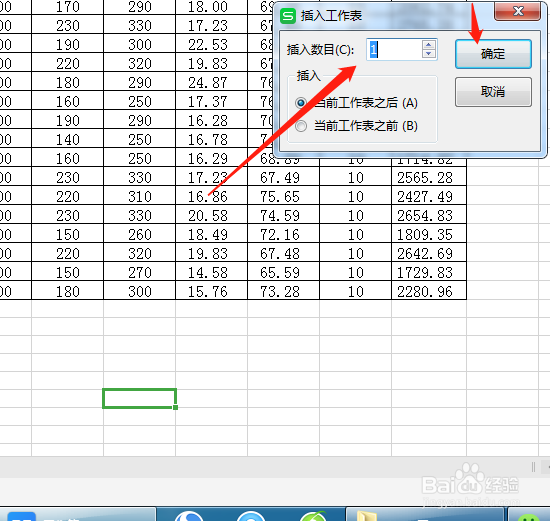
Task: Select cell containing 17.37
Action: tap(211, 100)
